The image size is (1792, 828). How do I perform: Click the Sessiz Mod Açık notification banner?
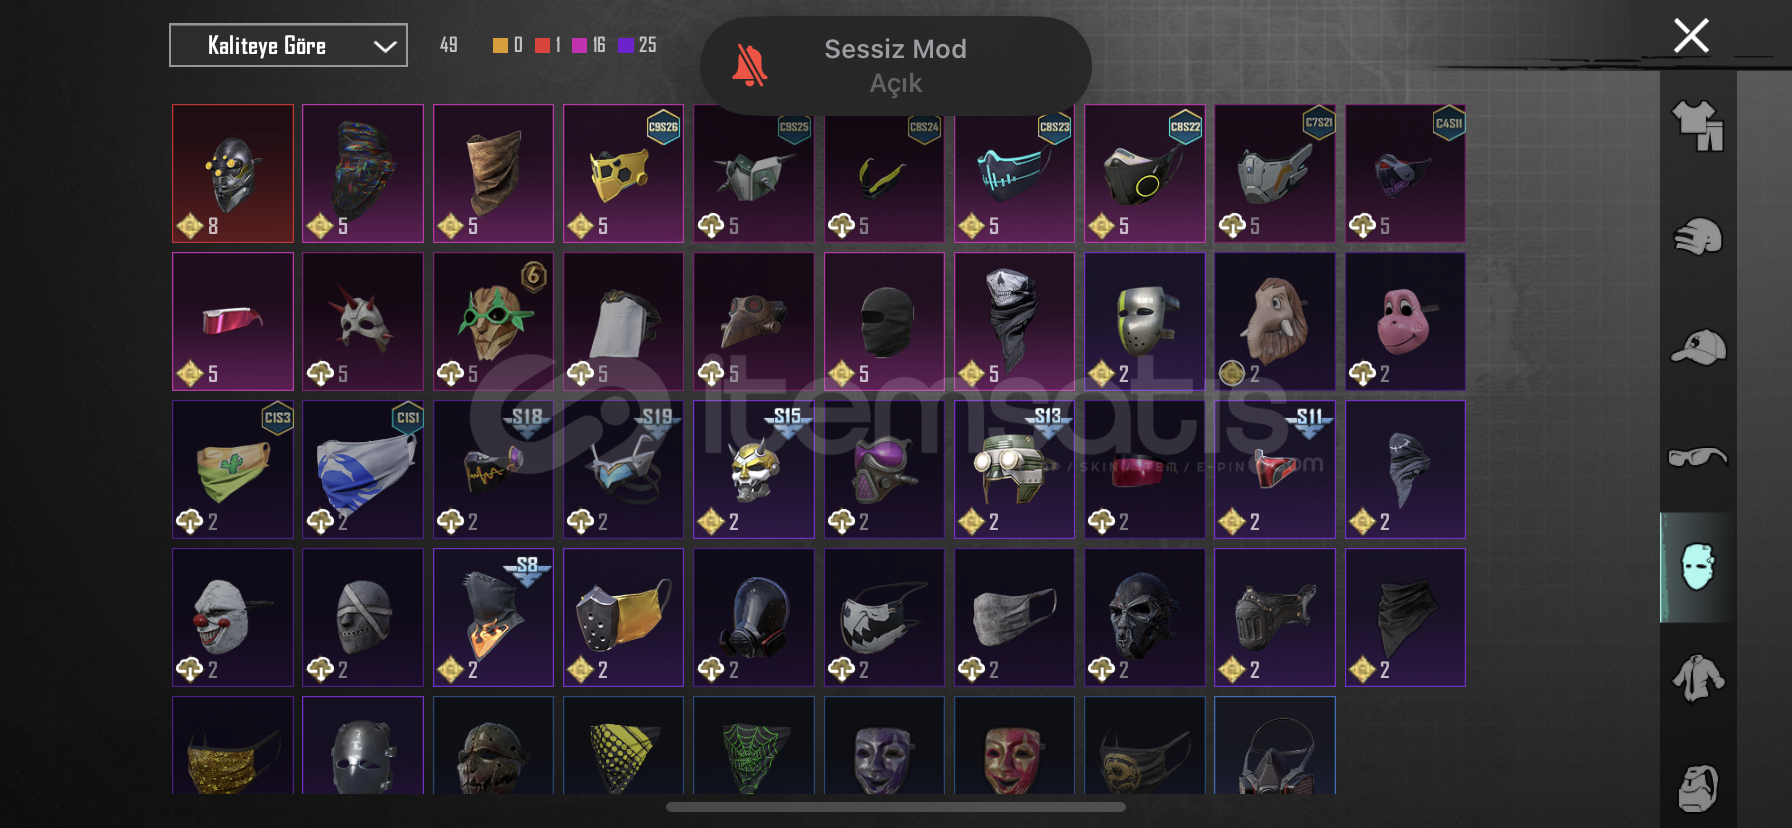pos(896,66)
